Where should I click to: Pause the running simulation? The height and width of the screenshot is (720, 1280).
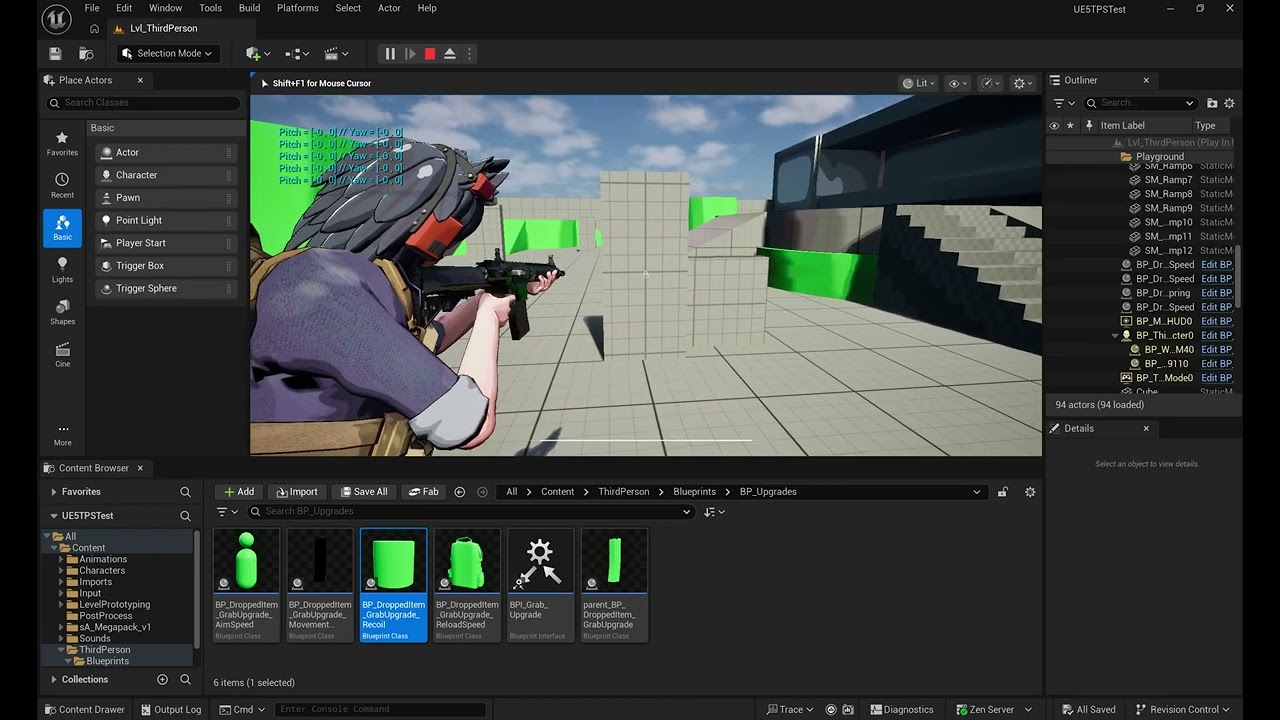coord(390,54)
